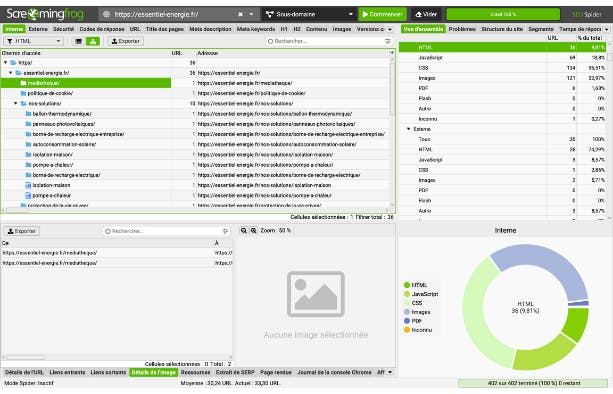Open the Sous-domaine mode dropdown
The image size is (613, 394).
309,14
